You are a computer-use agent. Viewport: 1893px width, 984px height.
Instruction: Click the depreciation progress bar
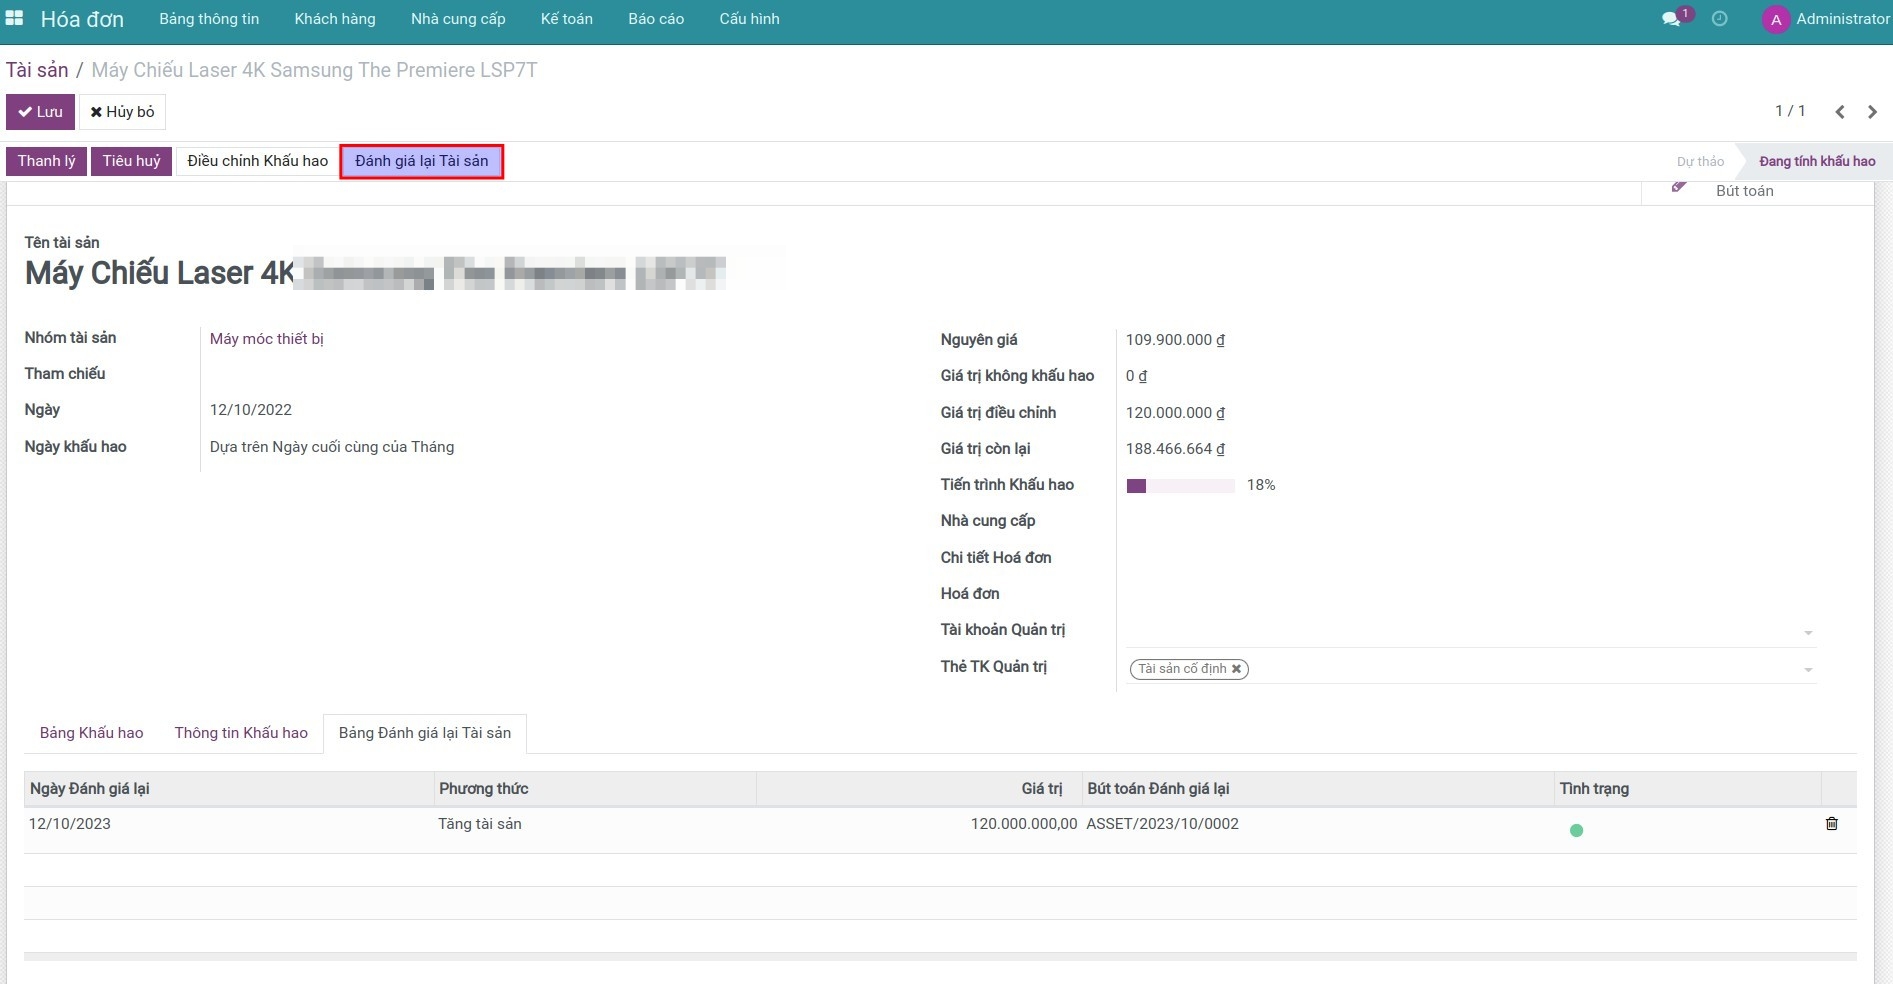point(1180,486)
